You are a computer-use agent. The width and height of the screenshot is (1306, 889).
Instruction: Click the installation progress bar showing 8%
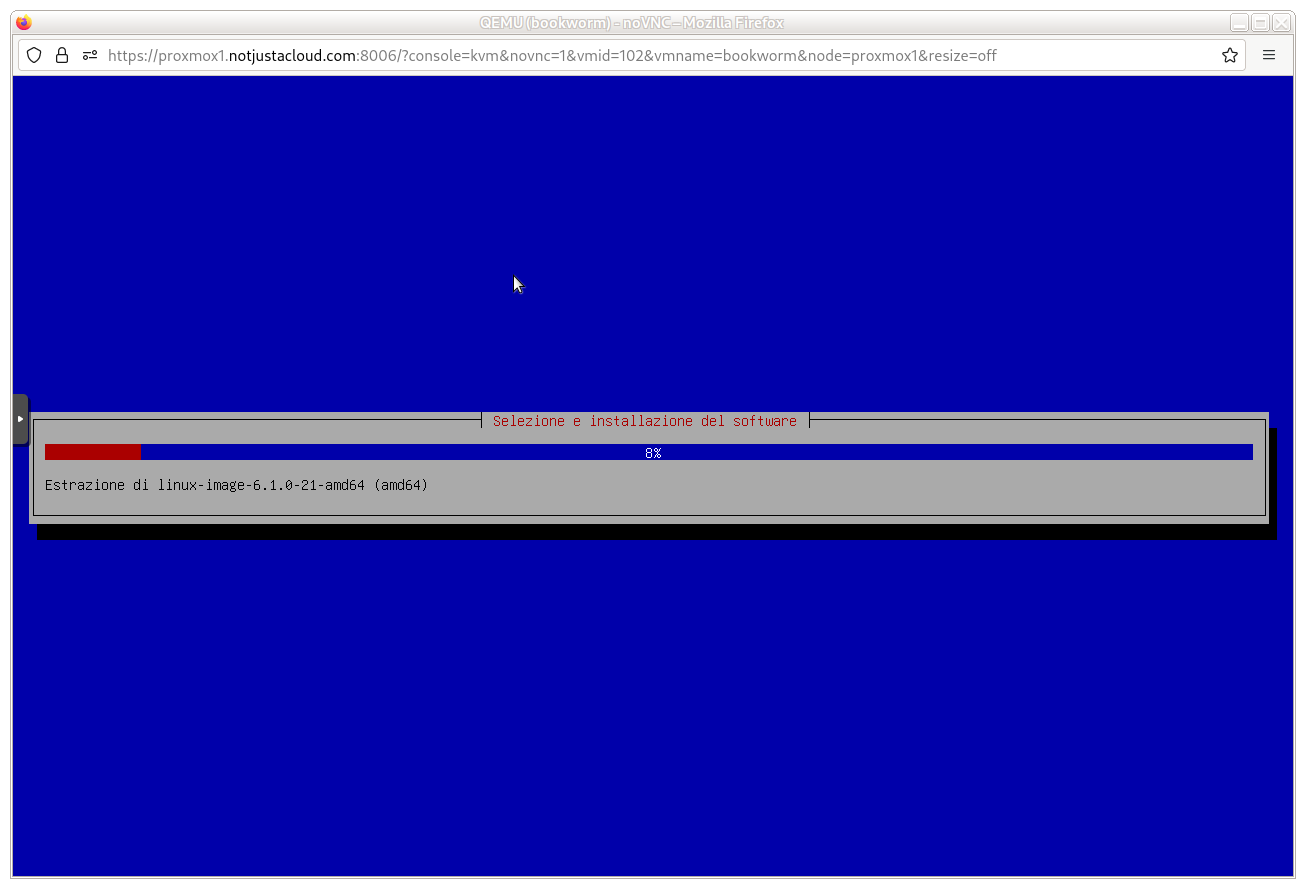pos(649,452)
